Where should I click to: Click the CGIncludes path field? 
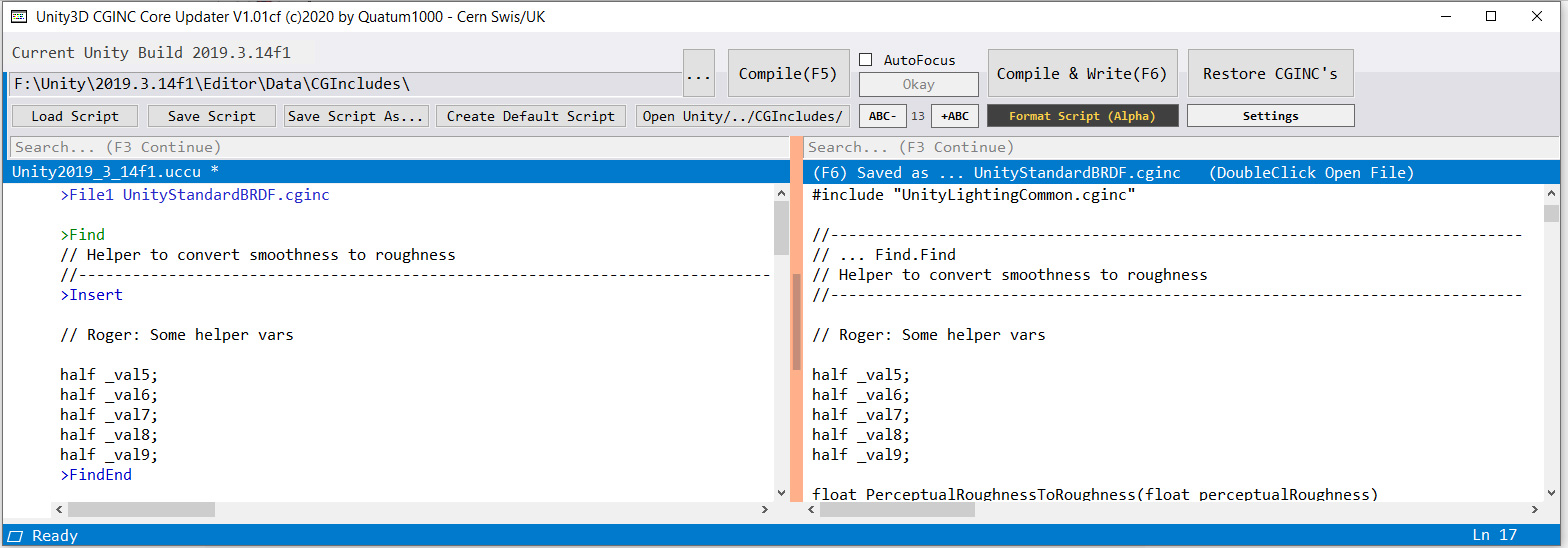[345, 84]
